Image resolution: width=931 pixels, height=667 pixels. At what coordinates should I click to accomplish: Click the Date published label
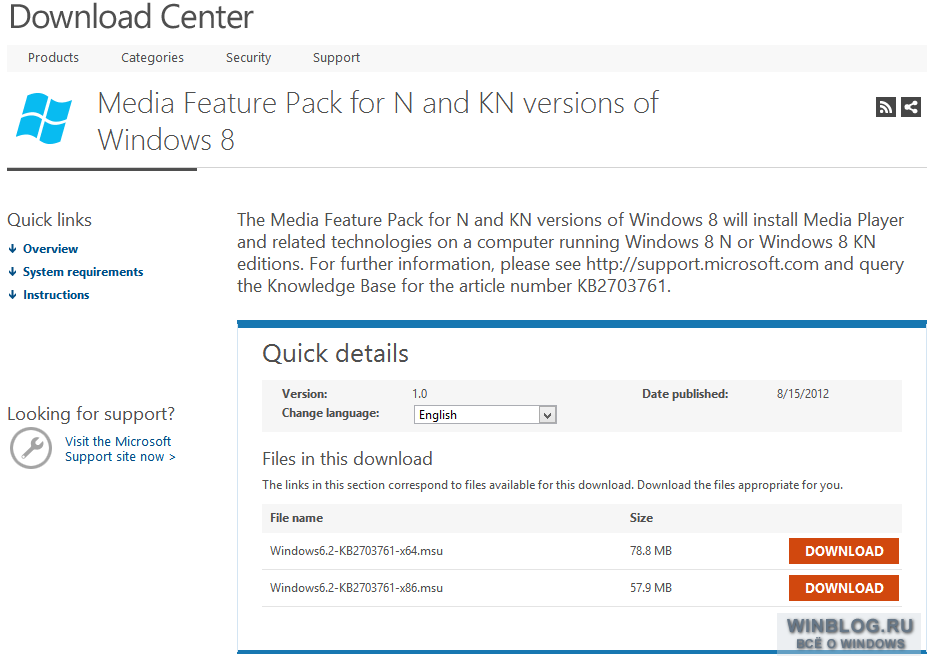pyautogui.click(x=685, y=394)
